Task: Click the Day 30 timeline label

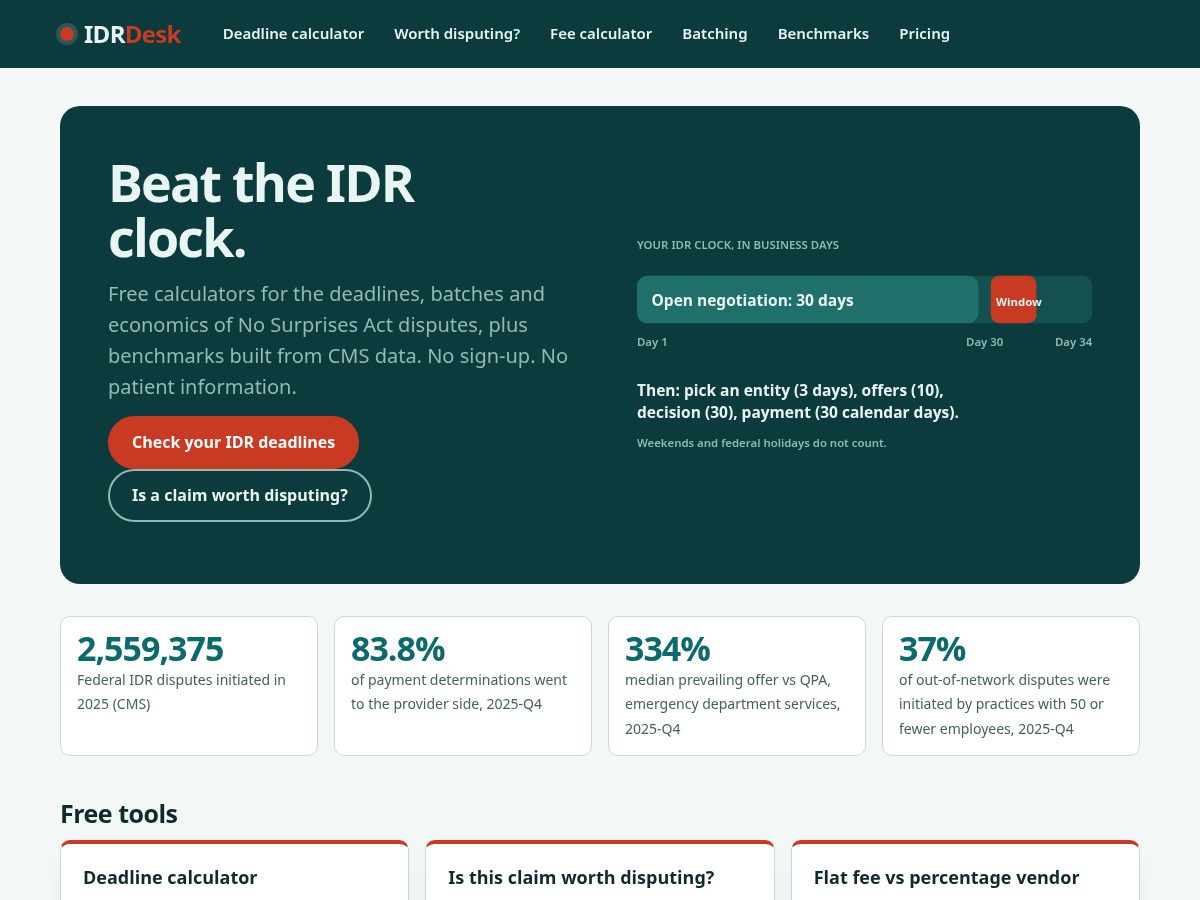Action: 984,342
